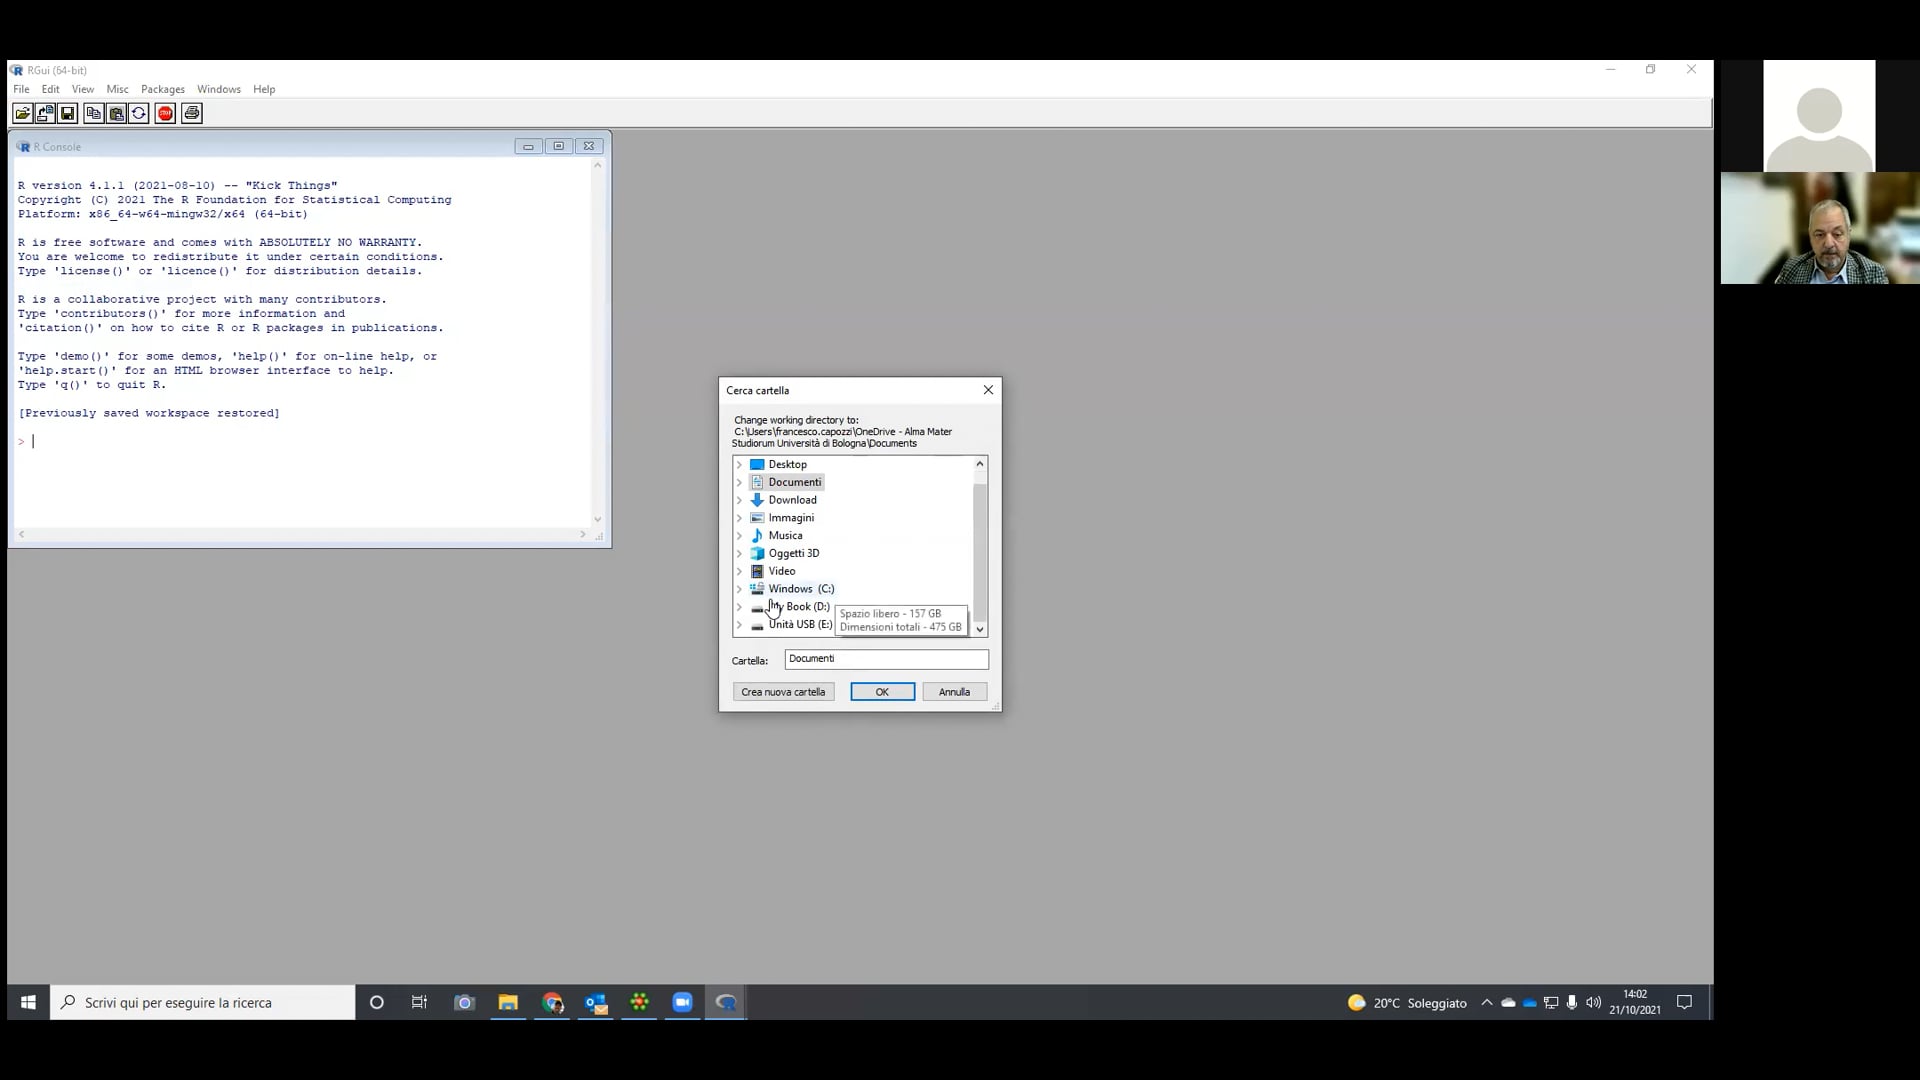Open File Explorer from the taskbar
This screenshot has width=1920, height=1080.
pos(508,1002)
